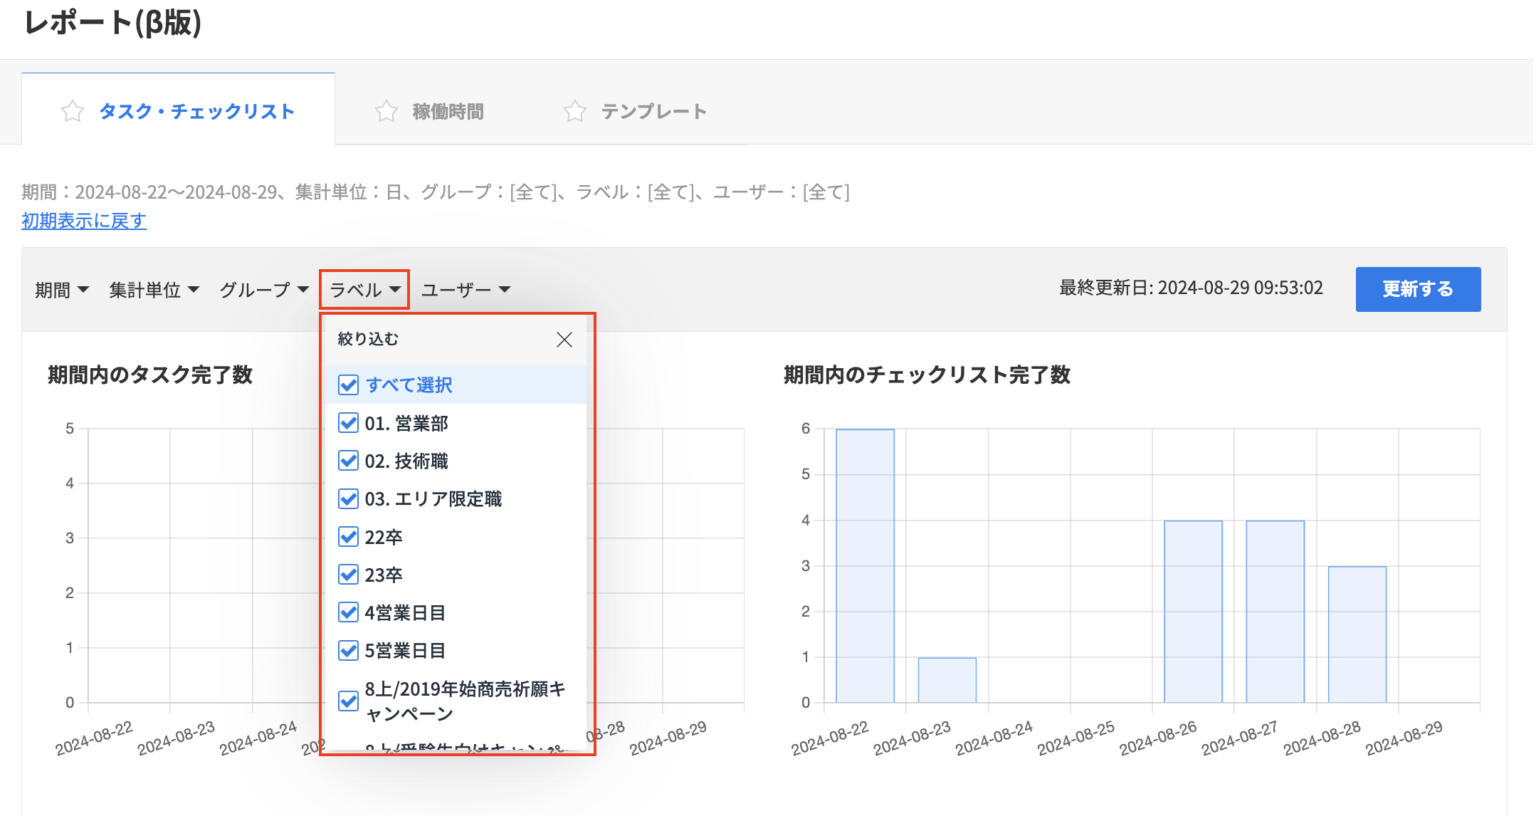This screenshot has height=816, width=1536.
Task: Toggle the 22卒 checkbox
Action: (348, 537)
